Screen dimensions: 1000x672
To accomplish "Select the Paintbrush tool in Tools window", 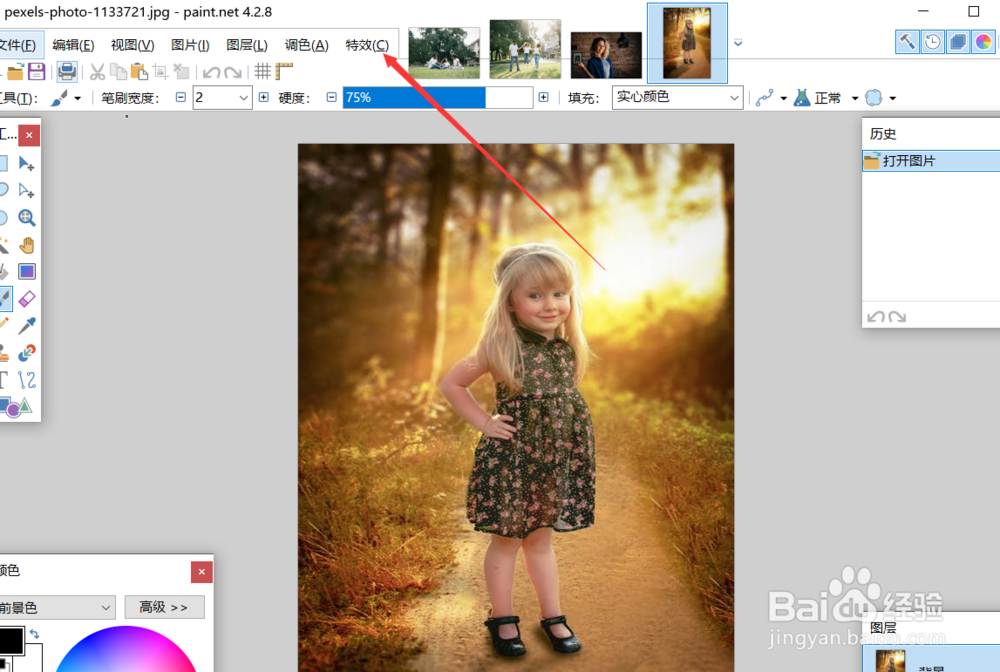I will pos(5,298).
